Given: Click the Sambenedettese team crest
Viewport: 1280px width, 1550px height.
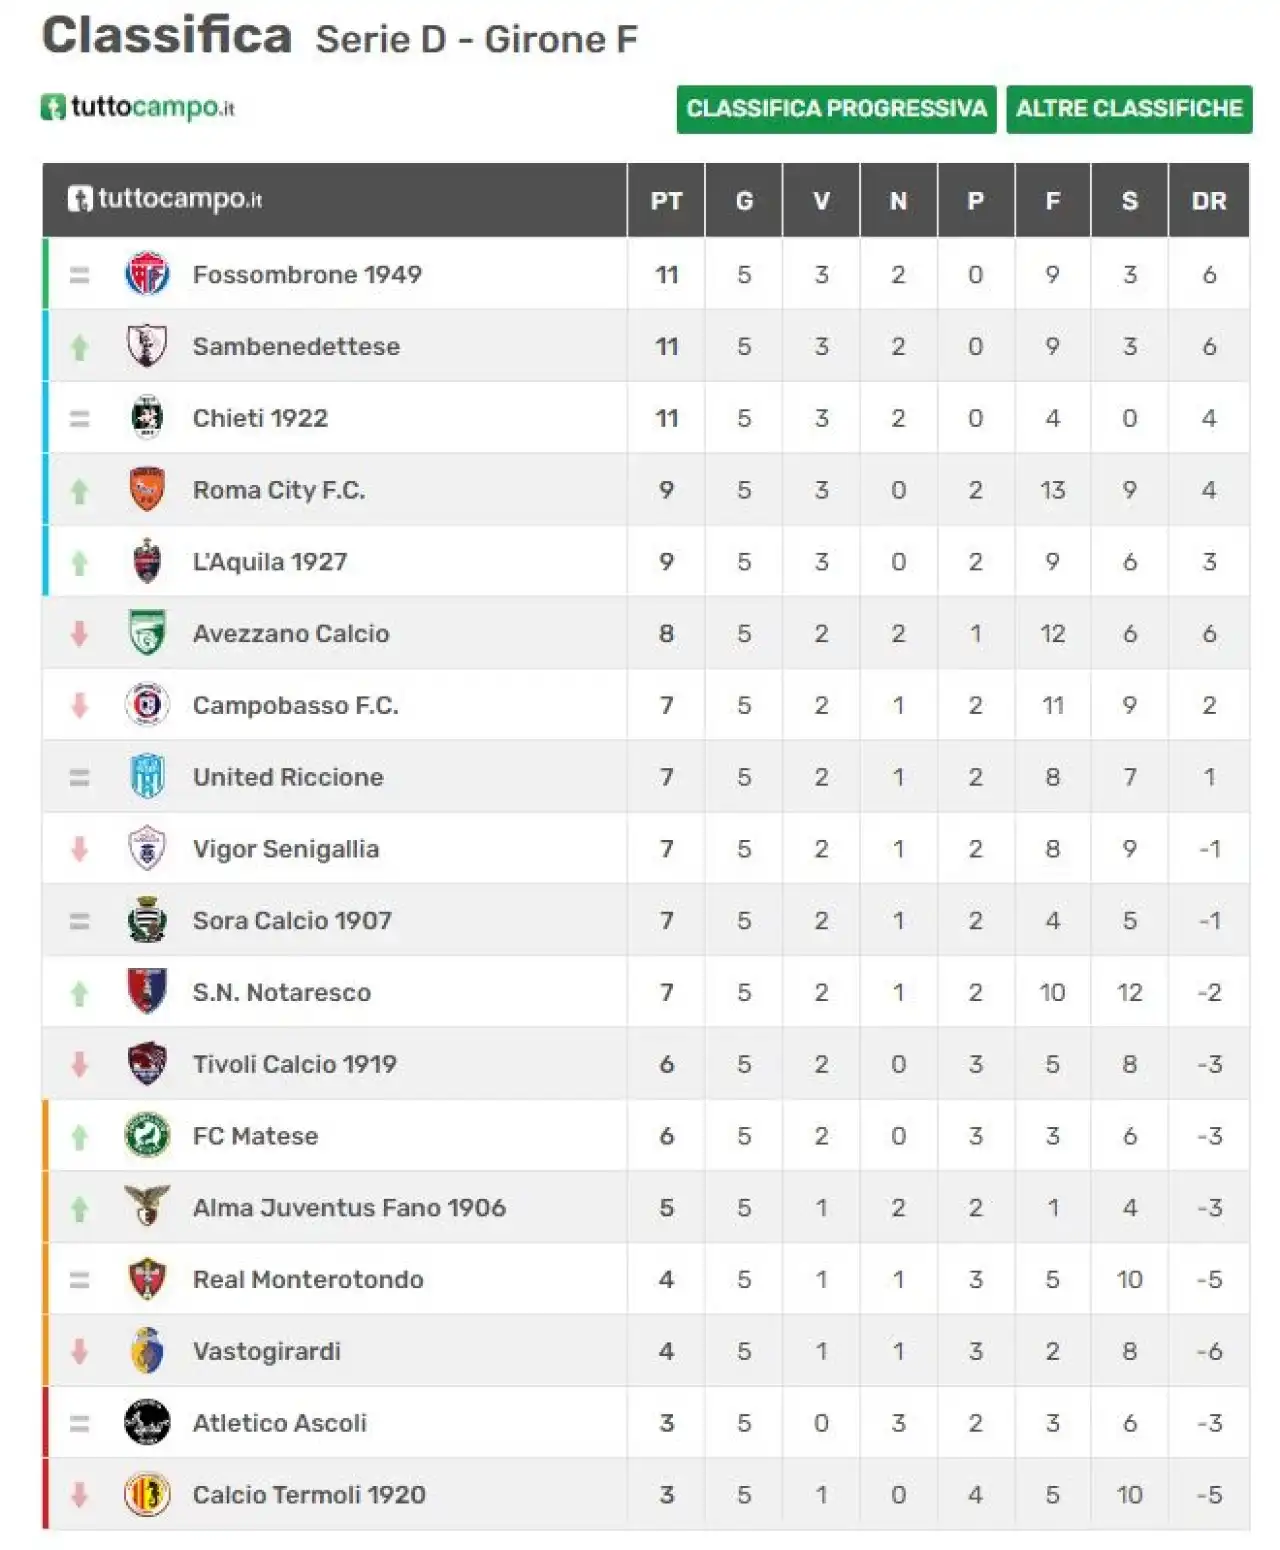Looking at the screenshot, I should click(147, 346).
